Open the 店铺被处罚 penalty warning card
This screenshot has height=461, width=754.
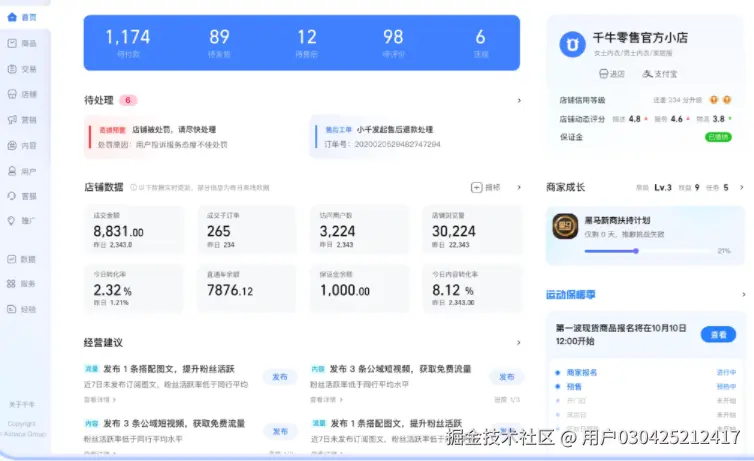[190, 137]
